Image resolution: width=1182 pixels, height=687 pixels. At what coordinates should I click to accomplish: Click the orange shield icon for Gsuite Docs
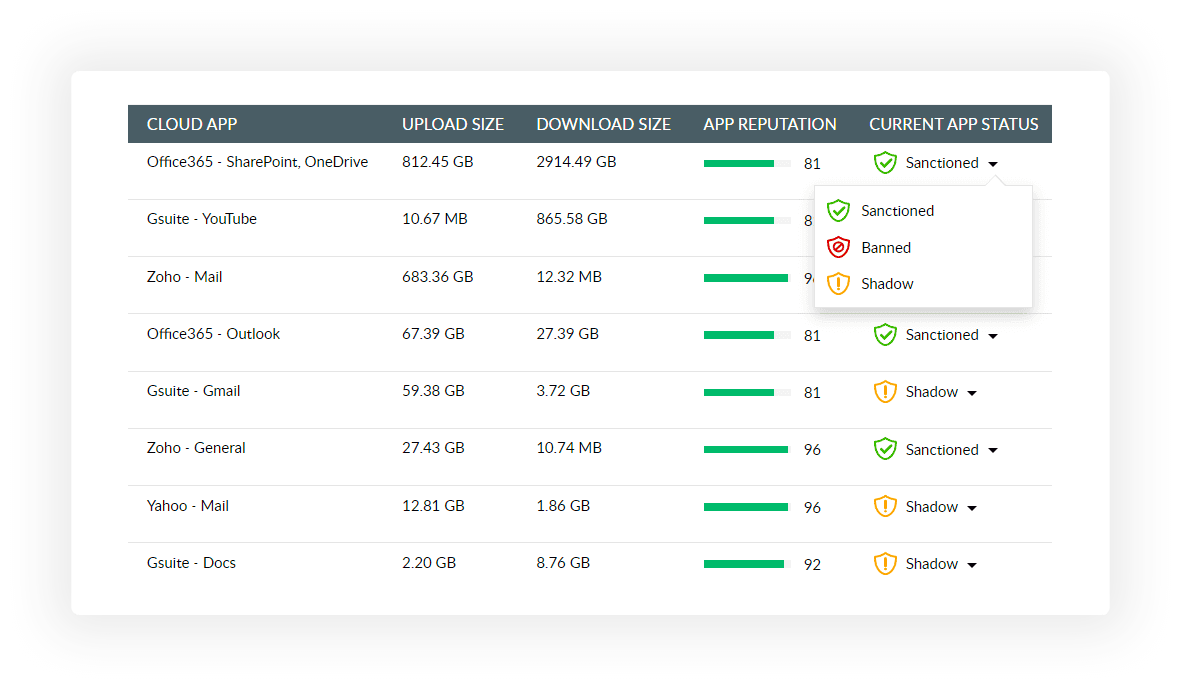coord(885,564)
